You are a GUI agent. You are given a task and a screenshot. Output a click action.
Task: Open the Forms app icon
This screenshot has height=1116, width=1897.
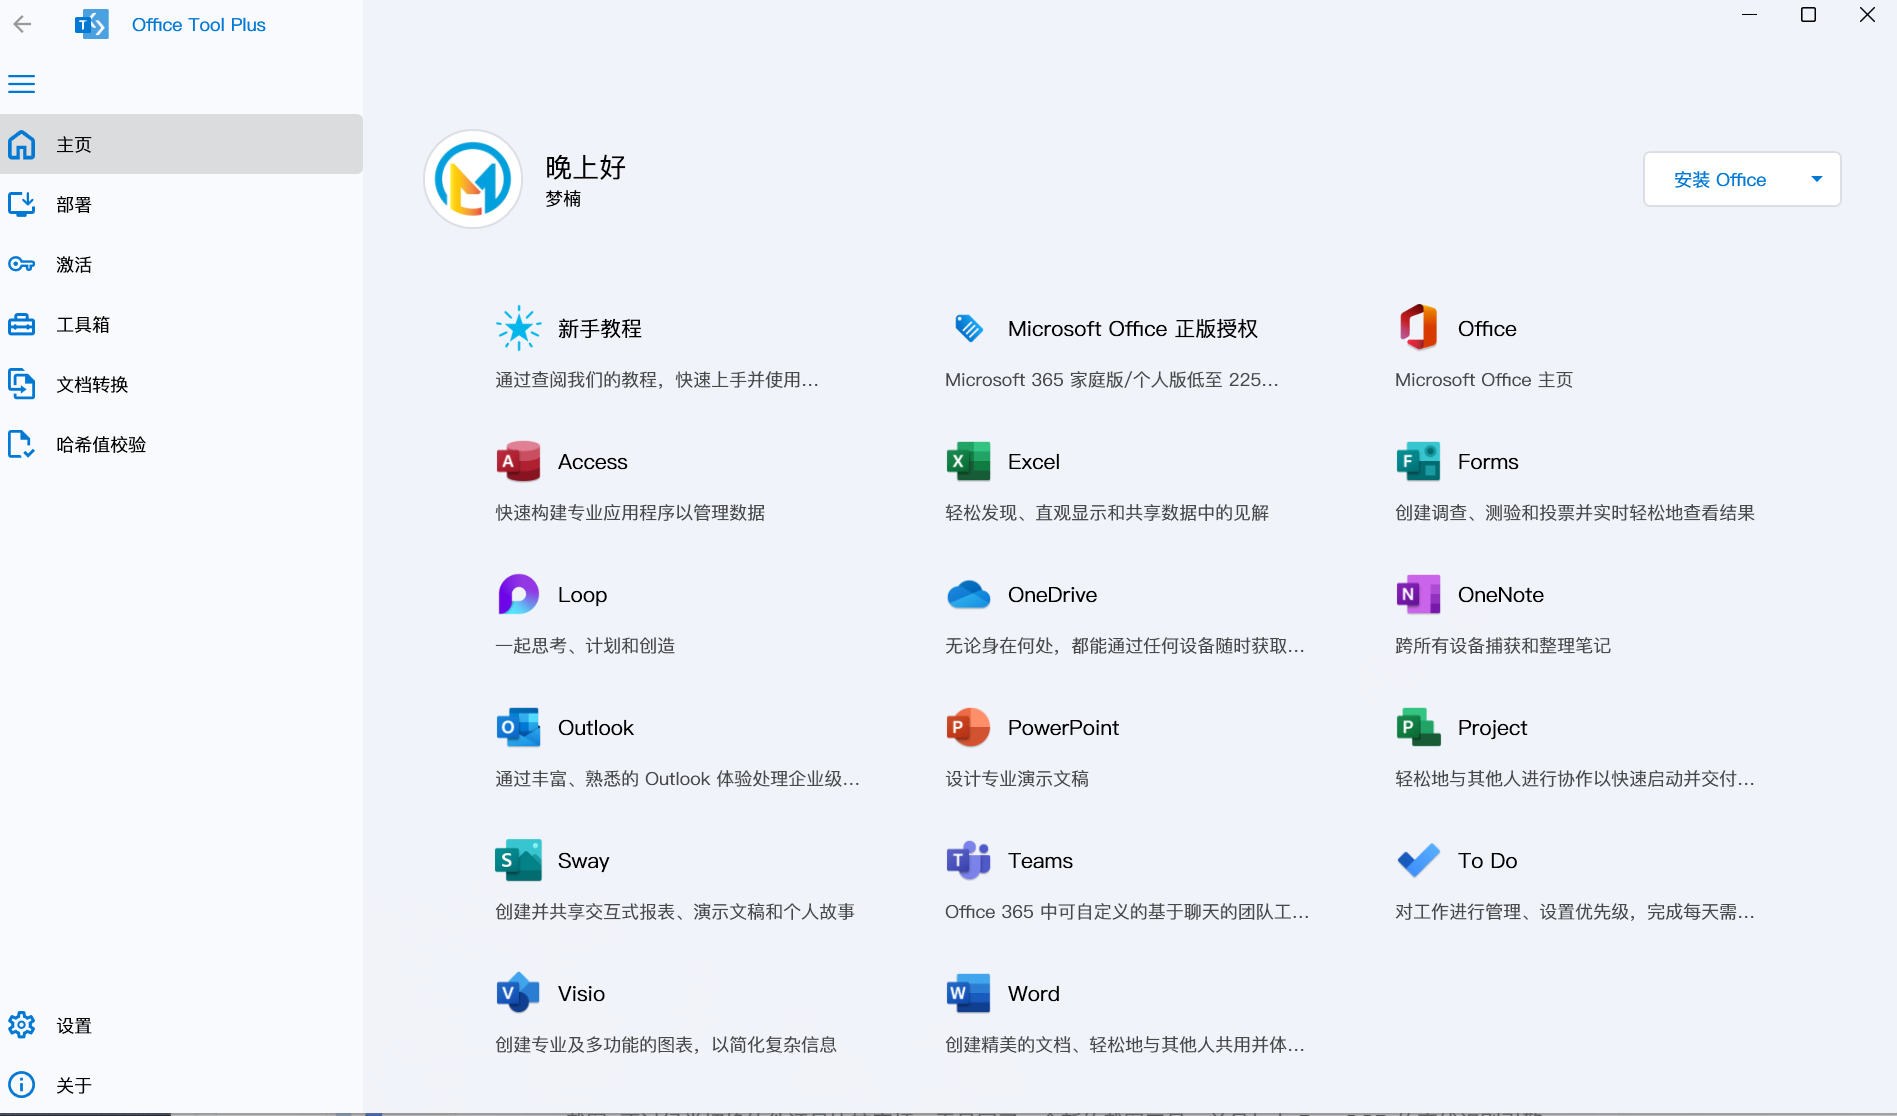1418,461
